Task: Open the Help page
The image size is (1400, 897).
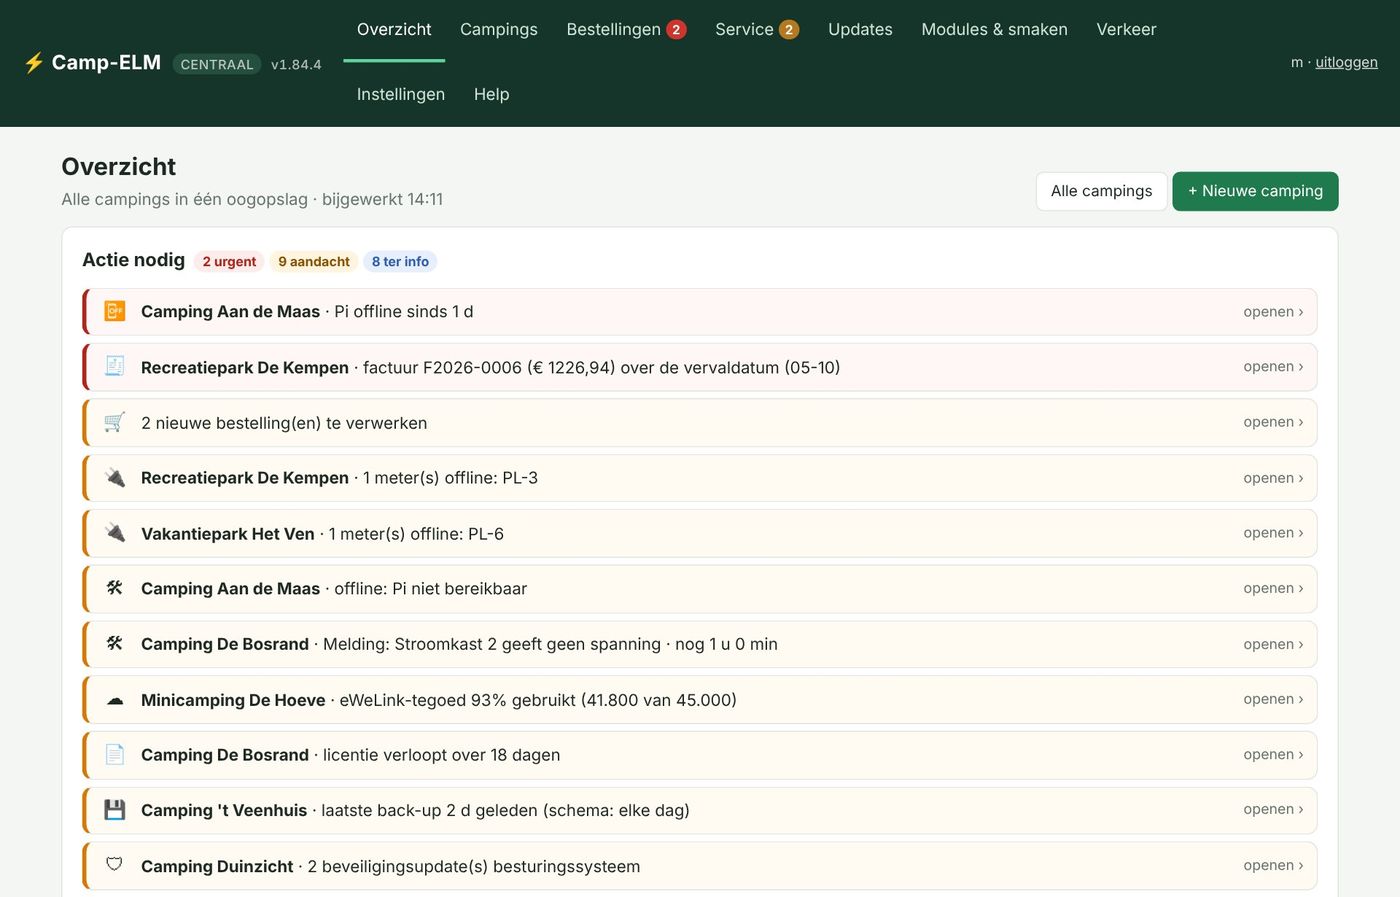Action: 492,94
